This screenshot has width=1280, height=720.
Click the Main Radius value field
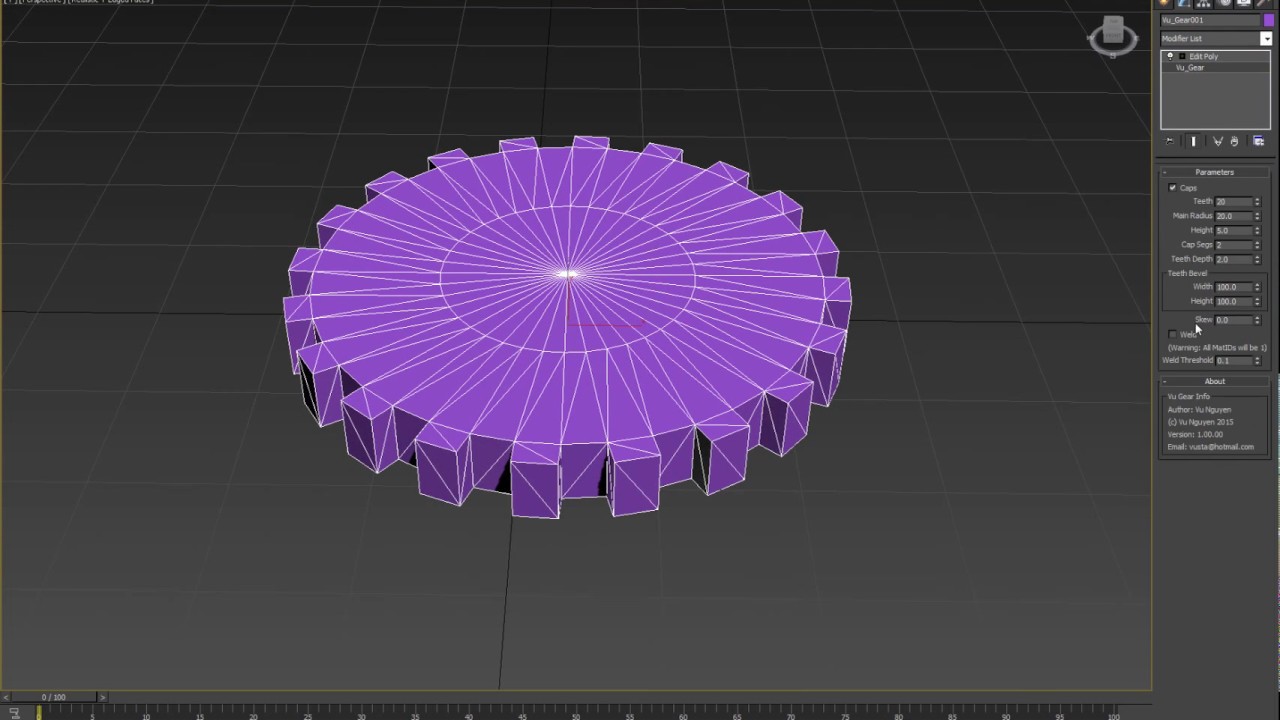[1234, 216]
